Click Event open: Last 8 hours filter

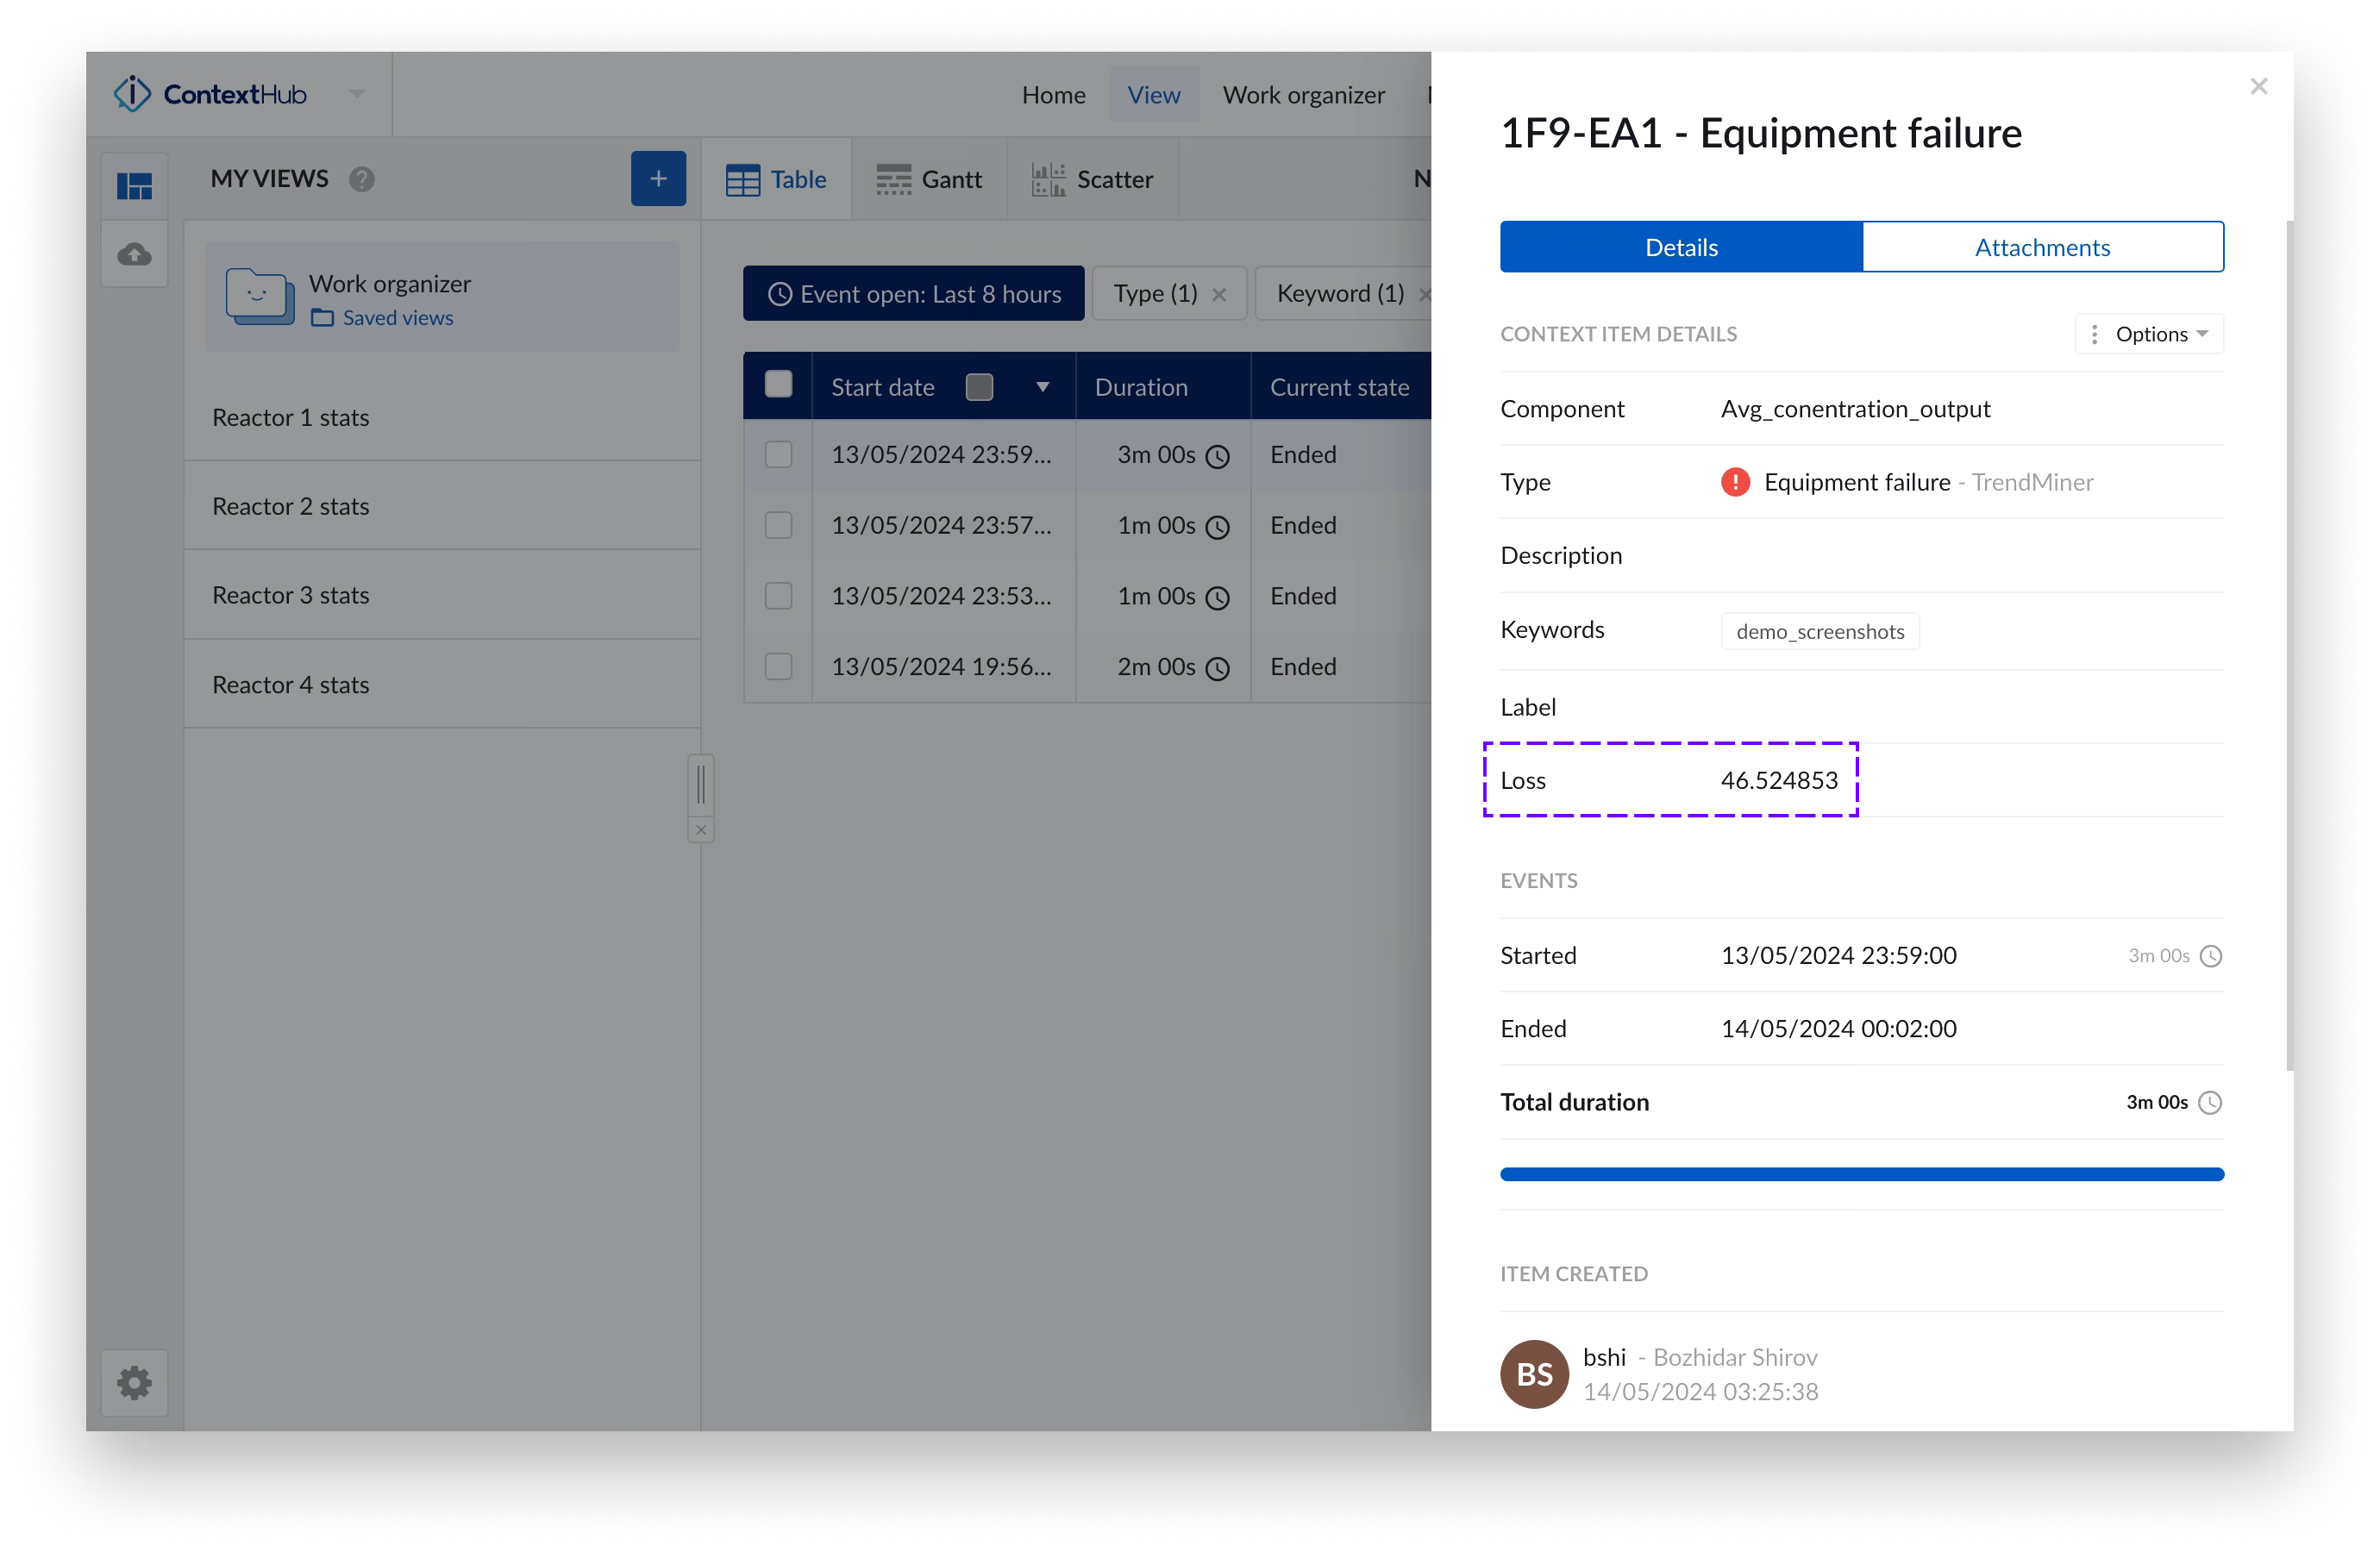coord(913,294)
